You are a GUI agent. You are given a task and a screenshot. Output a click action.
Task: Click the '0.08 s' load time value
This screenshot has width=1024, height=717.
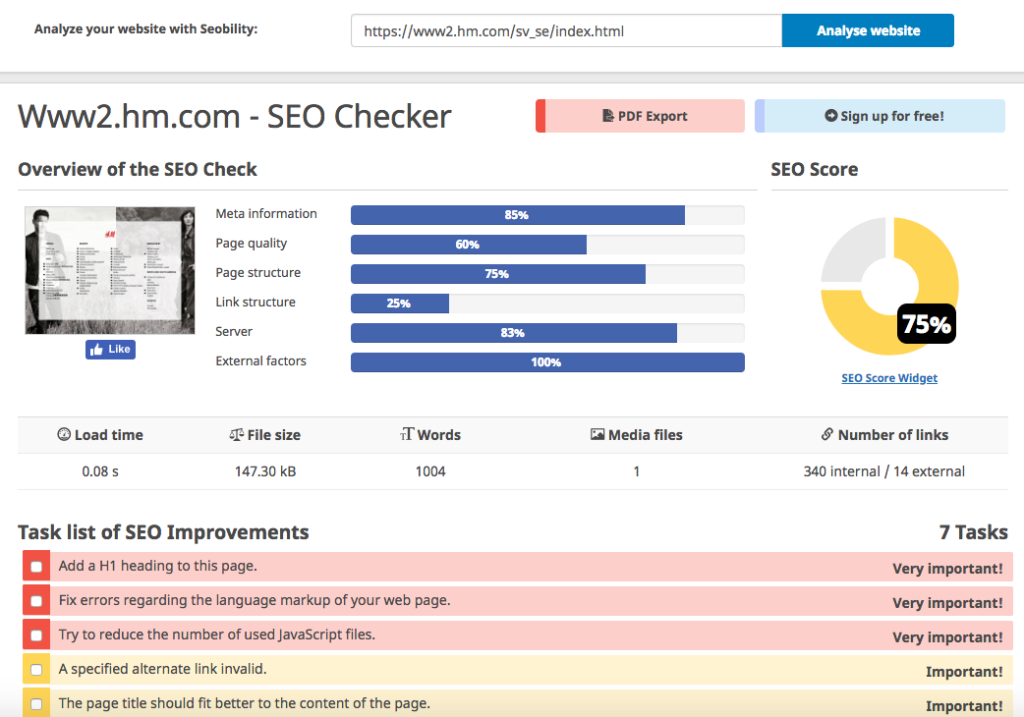click(x=100, y=471)
